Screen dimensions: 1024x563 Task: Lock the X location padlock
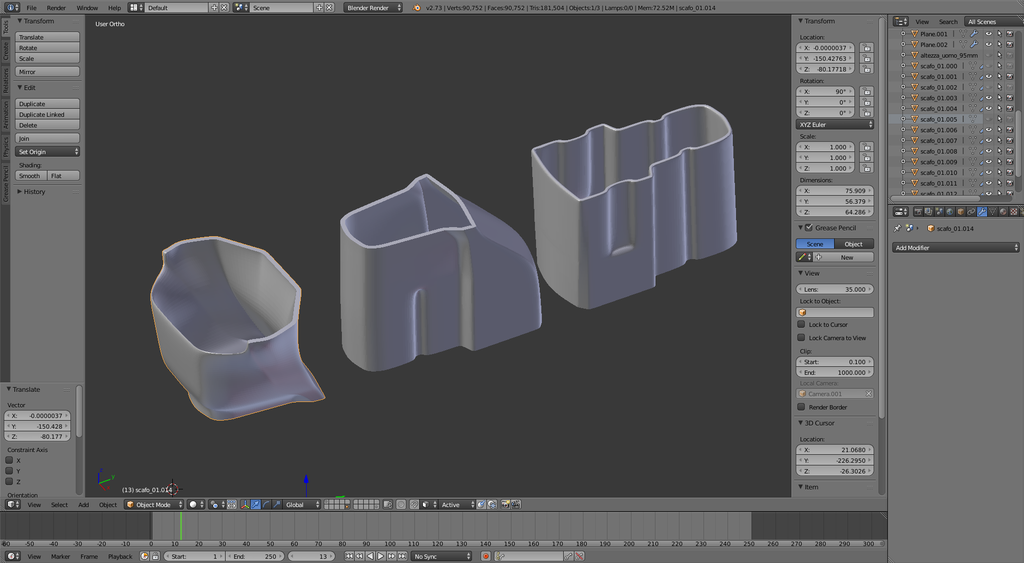coord(867,48)
